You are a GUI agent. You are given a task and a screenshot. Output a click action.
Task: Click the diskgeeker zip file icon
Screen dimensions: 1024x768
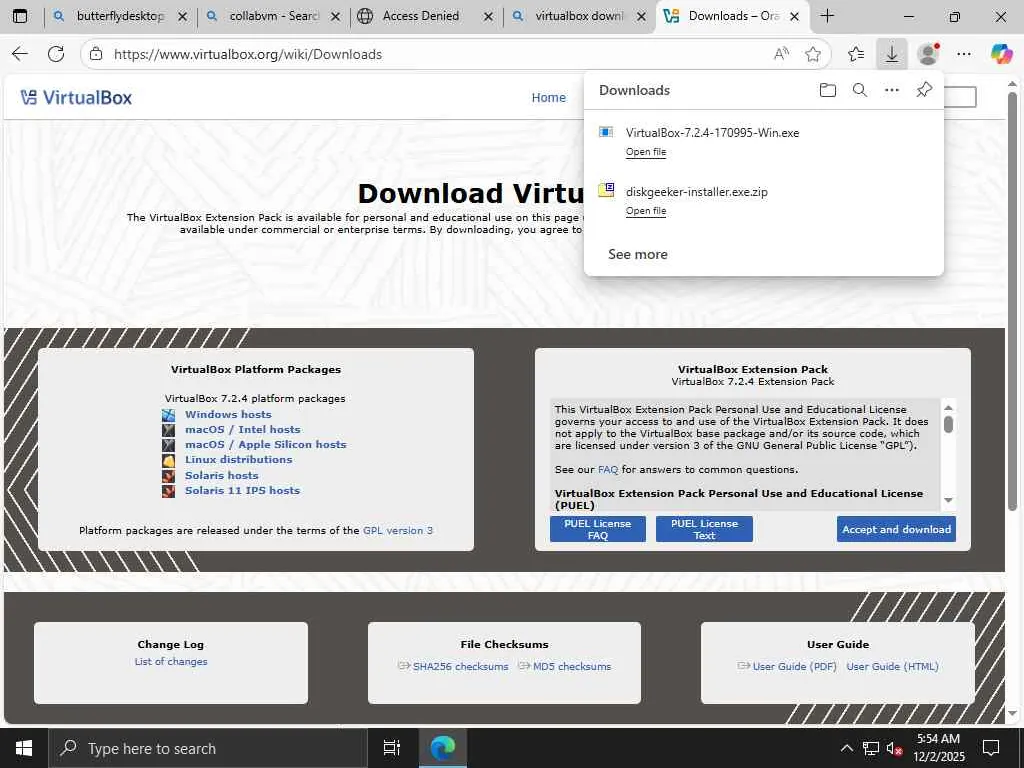pyautogui.click(x=606, y=190)
